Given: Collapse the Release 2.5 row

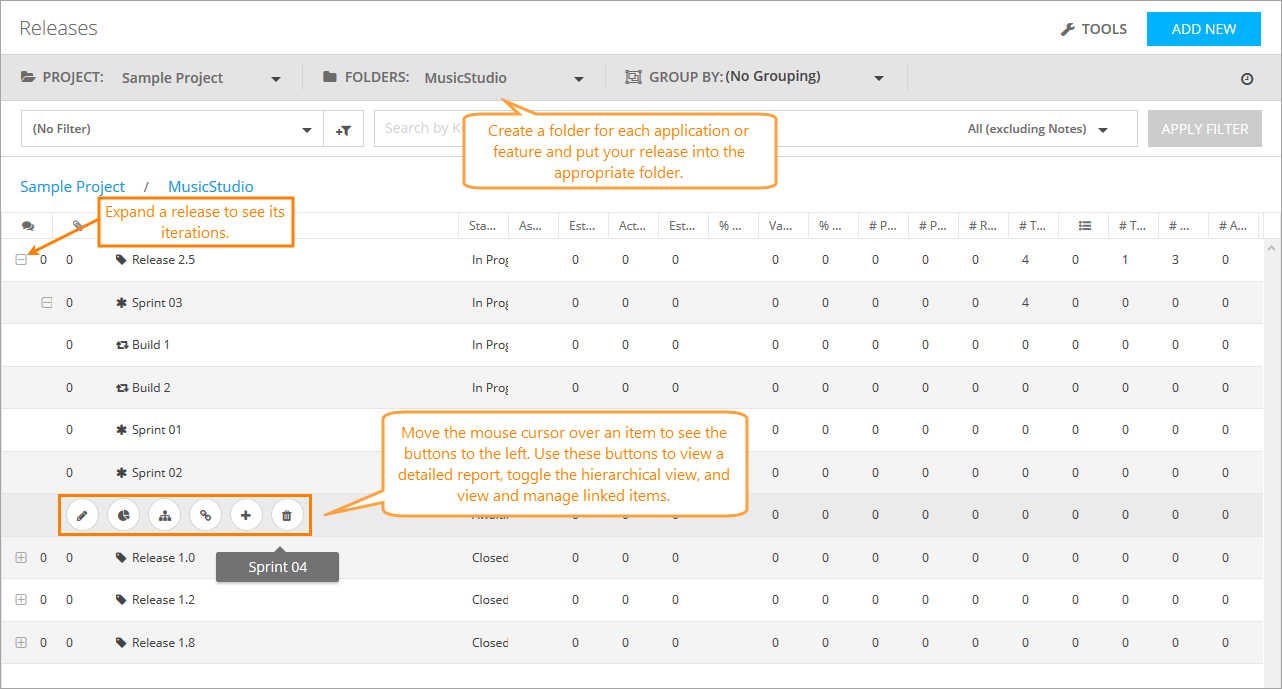Looking at the screenshot, I should (x=21, y=260).
